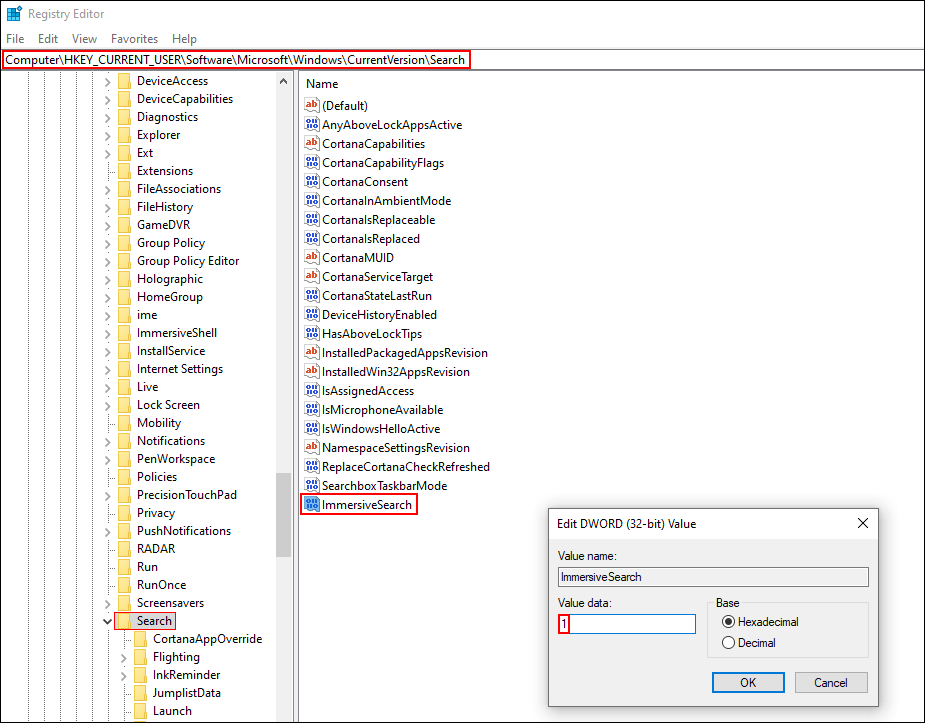925x723 pixels.
Task: Click the DeviceHistoryEnabled DWORD icon
Action: (x=311, y=314)
